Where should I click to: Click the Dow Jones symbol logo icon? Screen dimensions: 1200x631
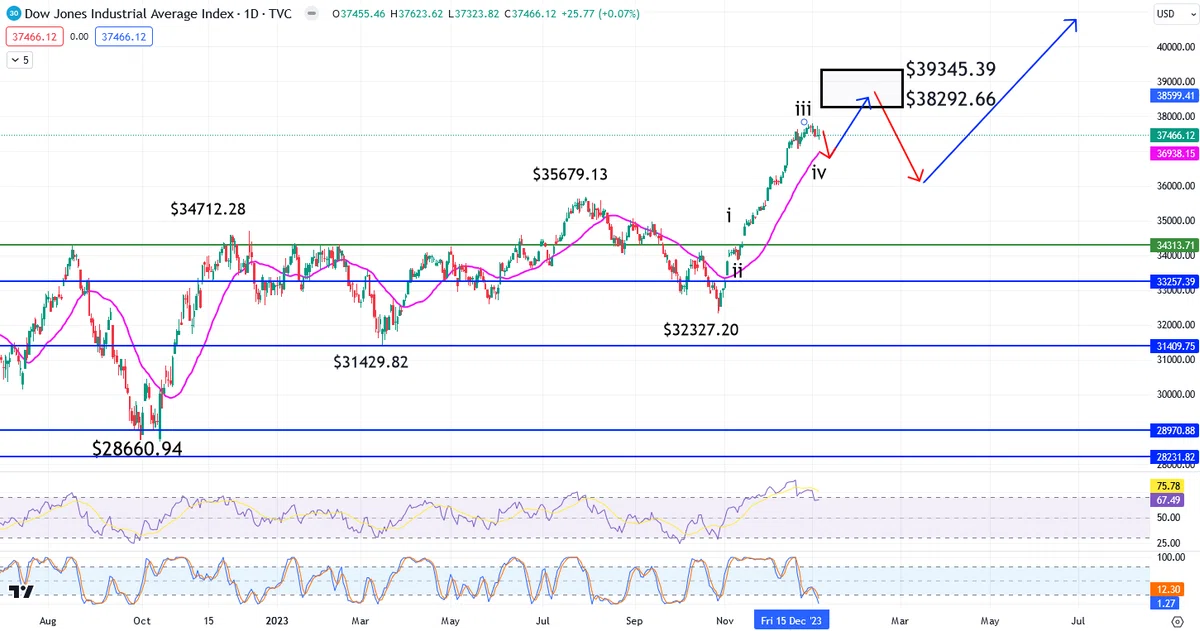(13, 14)
